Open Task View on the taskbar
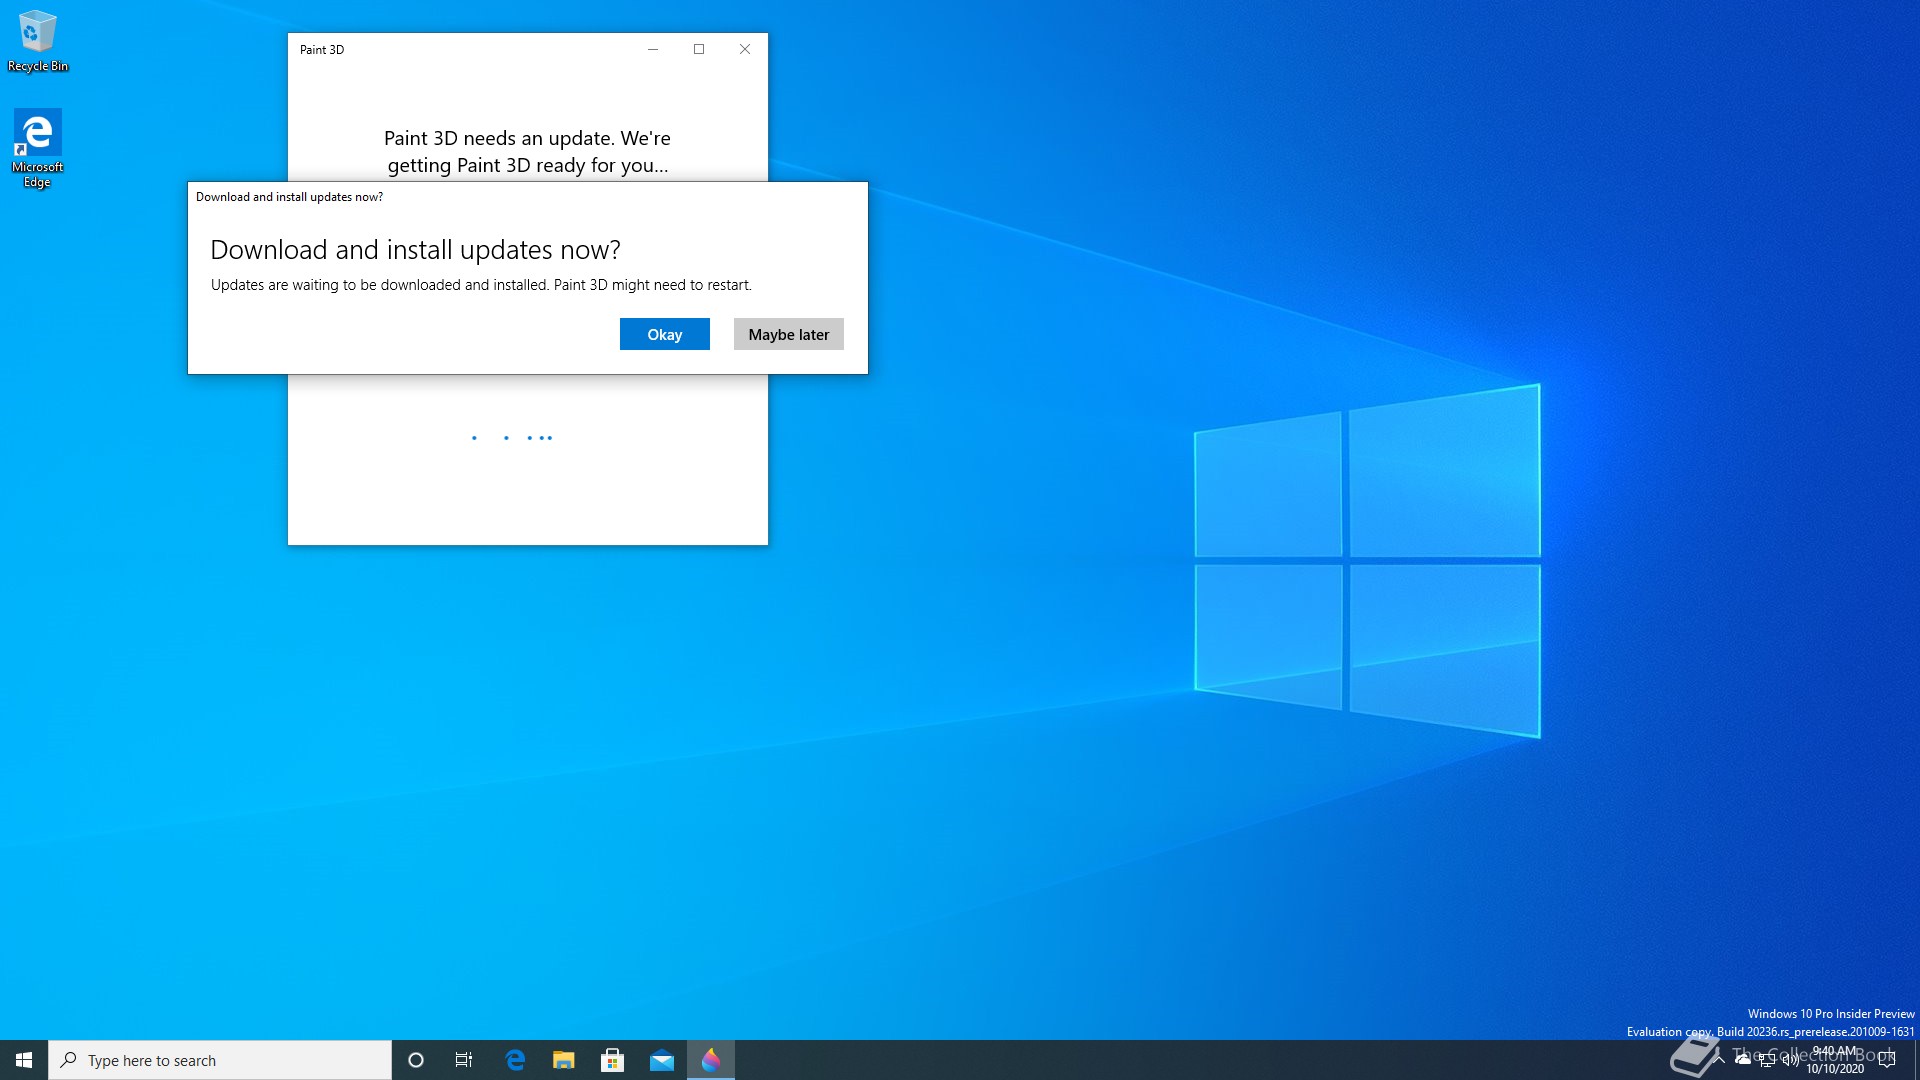The image size is (1920, 1080). coord(464,1060)
